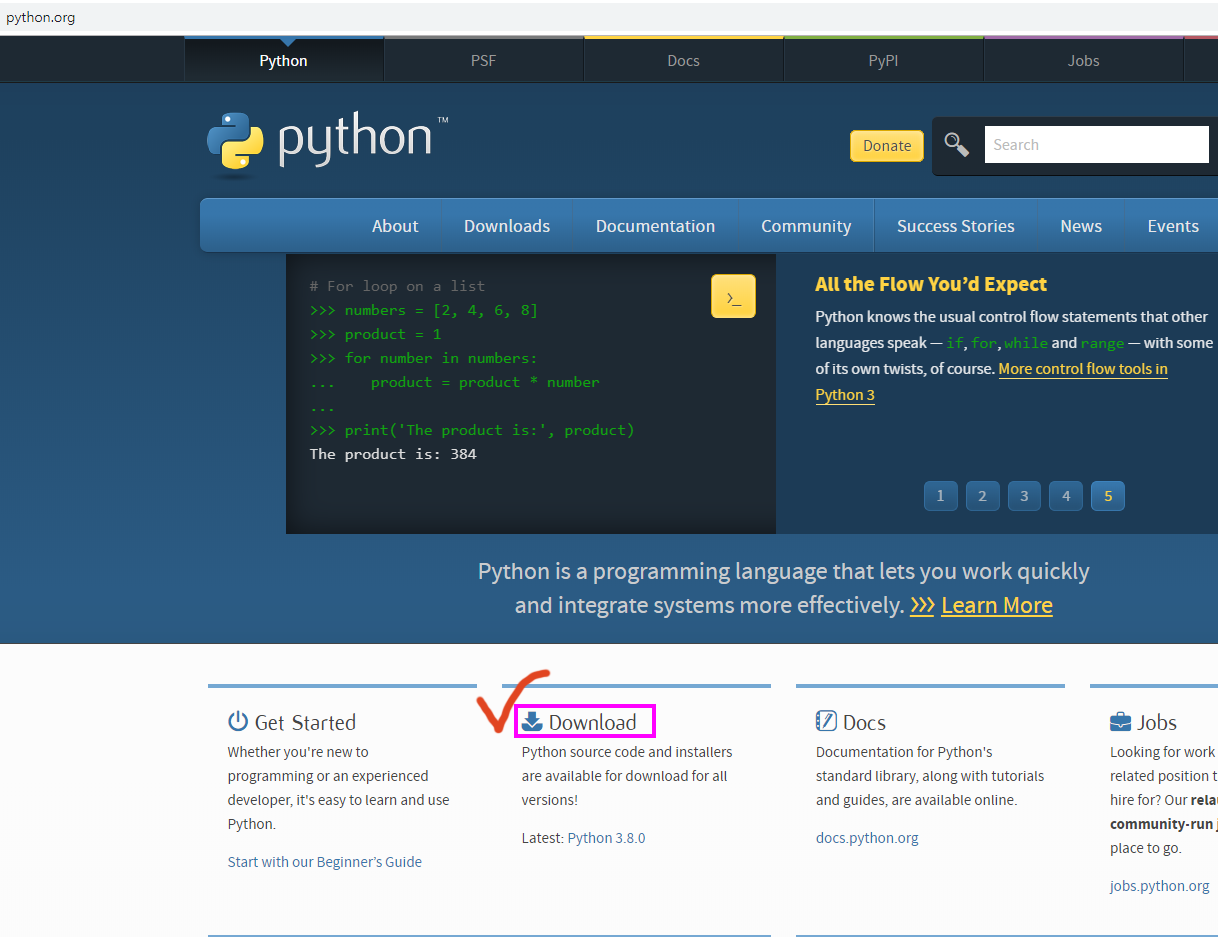The image size is (1218, 937).
Task: Click the Download heading link
Action: pos(592,722)
